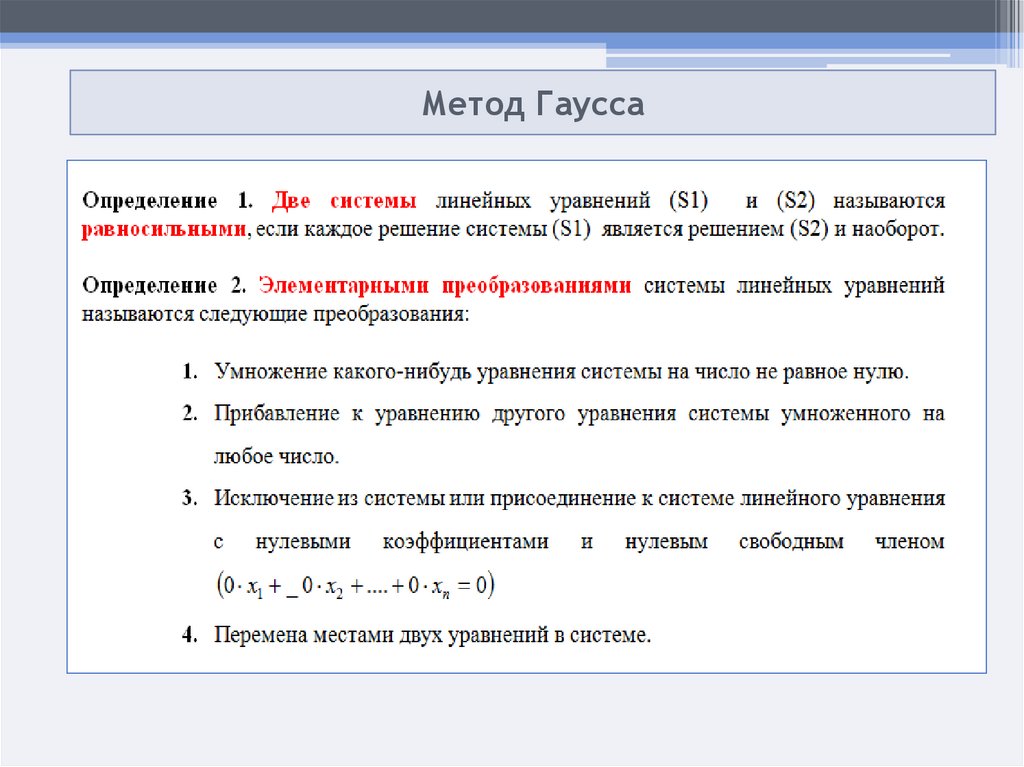Image resolution: width=1024 pixels, height=767 pixels.
Task: Click the striped decoration in top-right corner
Action: (x=1008, y=30)
